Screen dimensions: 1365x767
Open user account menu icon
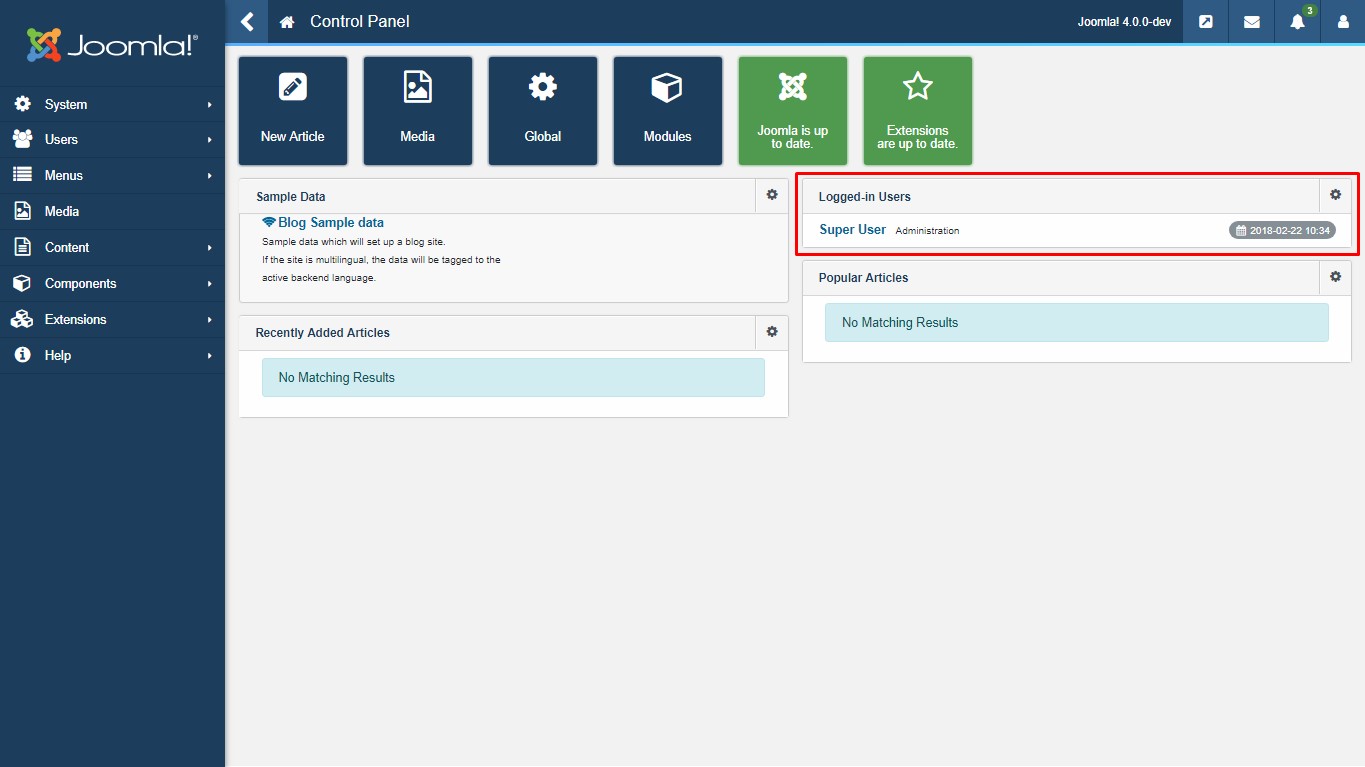click(1343, 21)
